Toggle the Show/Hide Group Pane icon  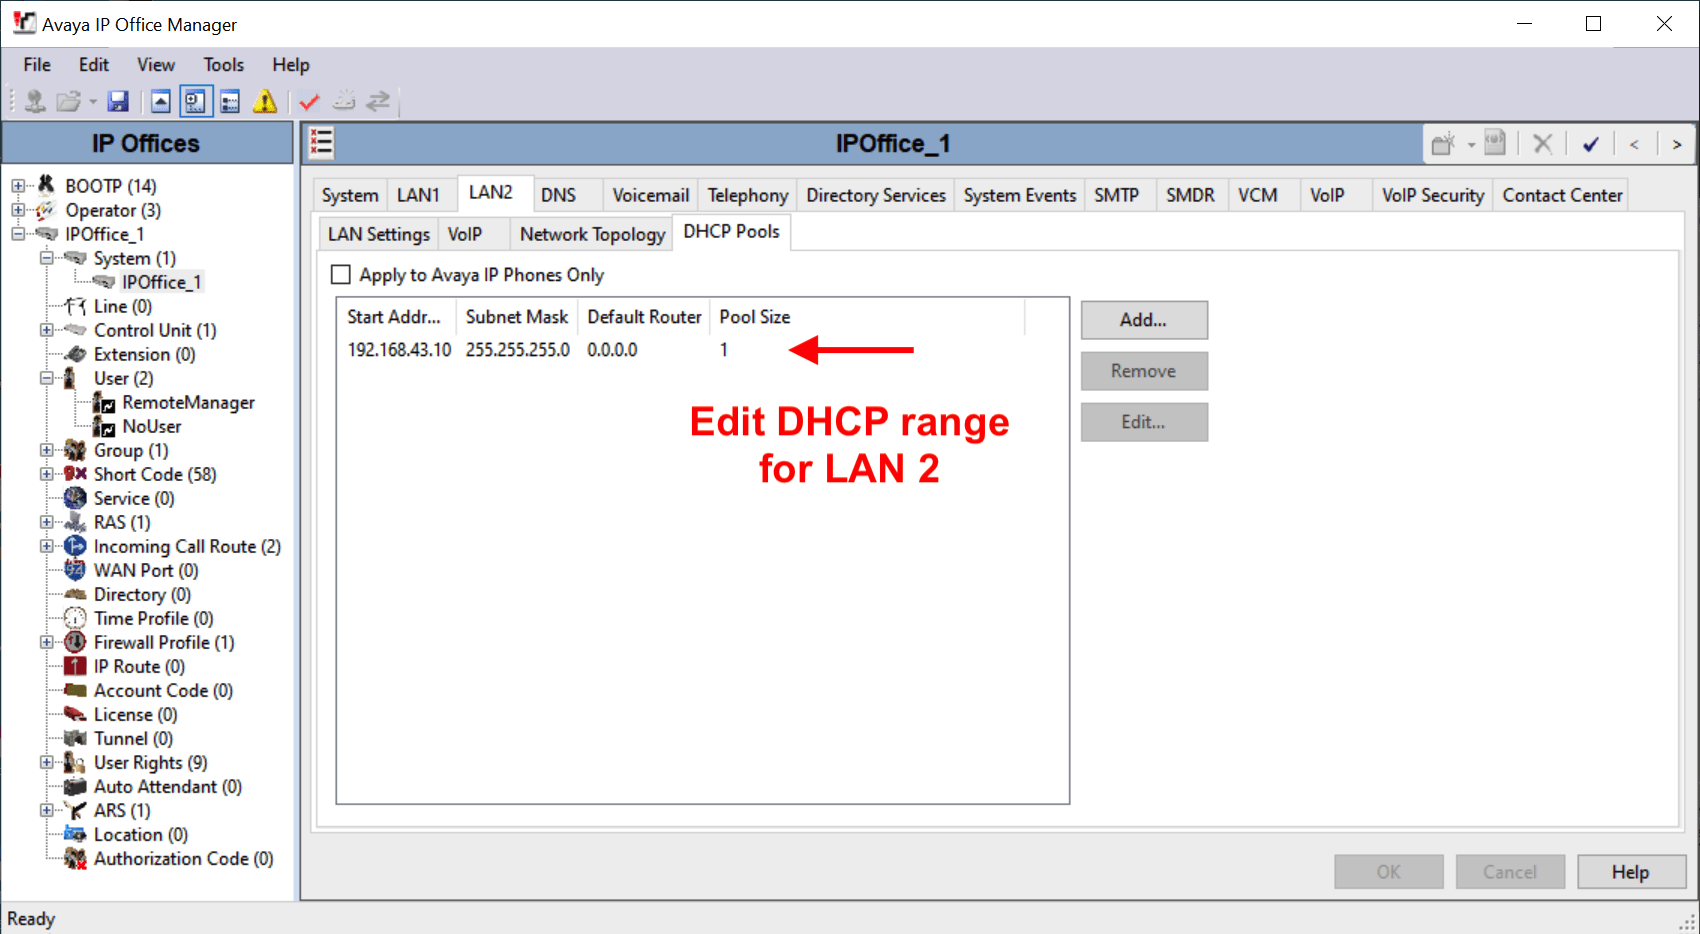tap(230, 101)
